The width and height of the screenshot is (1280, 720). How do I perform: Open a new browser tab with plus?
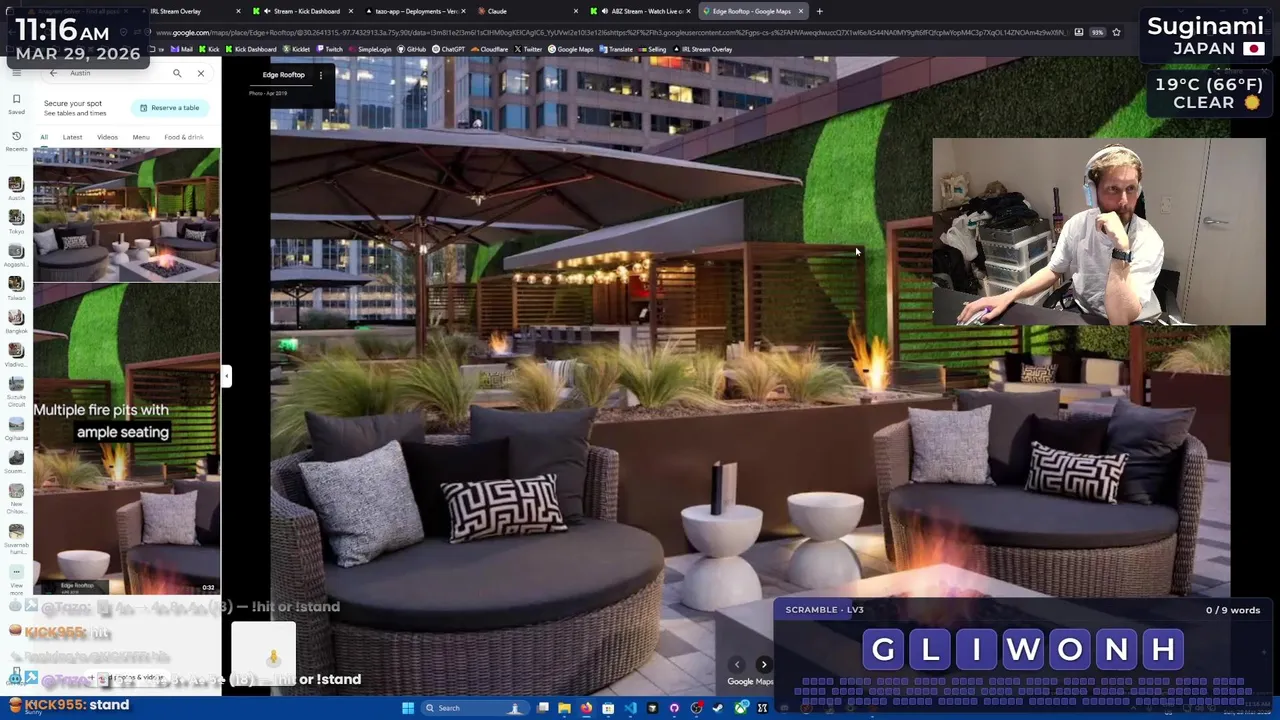click(x=819, y=11)
